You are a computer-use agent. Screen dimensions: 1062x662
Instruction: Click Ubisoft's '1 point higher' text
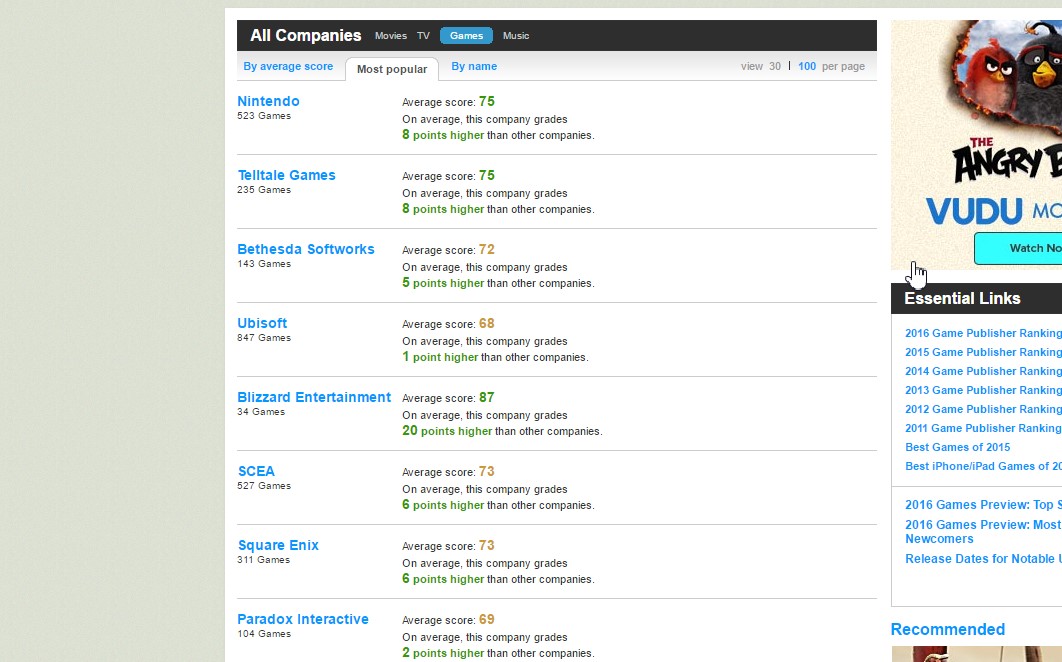440,356
